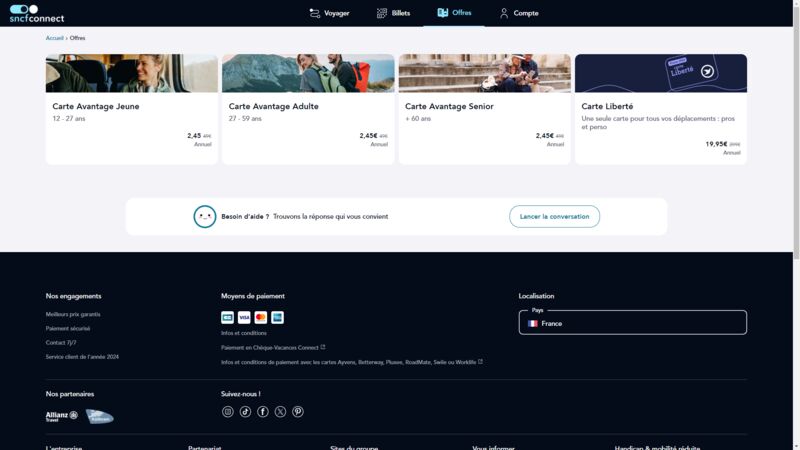Click the Voyager route icon
Image resolution: width=800 pixels, height=450 pixels.
(315, 13)
